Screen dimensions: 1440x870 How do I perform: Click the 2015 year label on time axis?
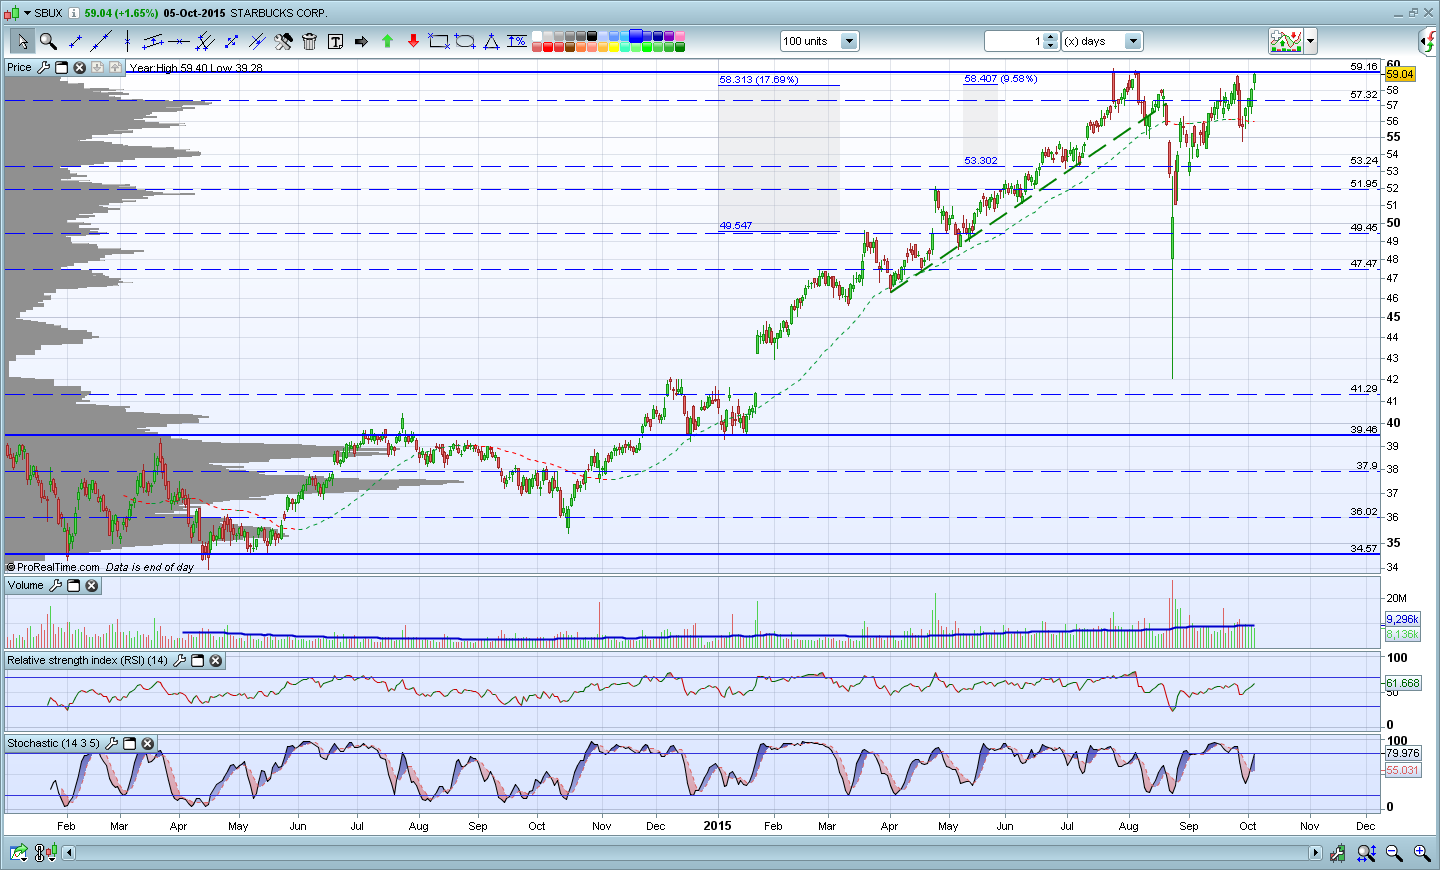717,826
